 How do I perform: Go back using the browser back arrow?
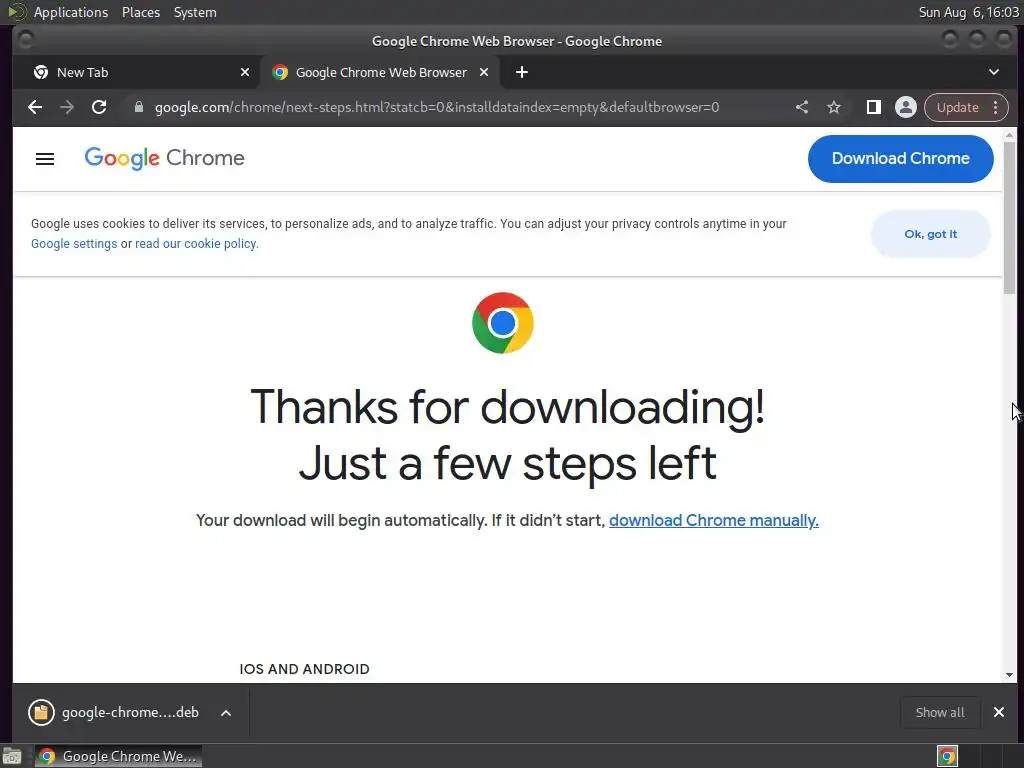(x=35, y=107)
